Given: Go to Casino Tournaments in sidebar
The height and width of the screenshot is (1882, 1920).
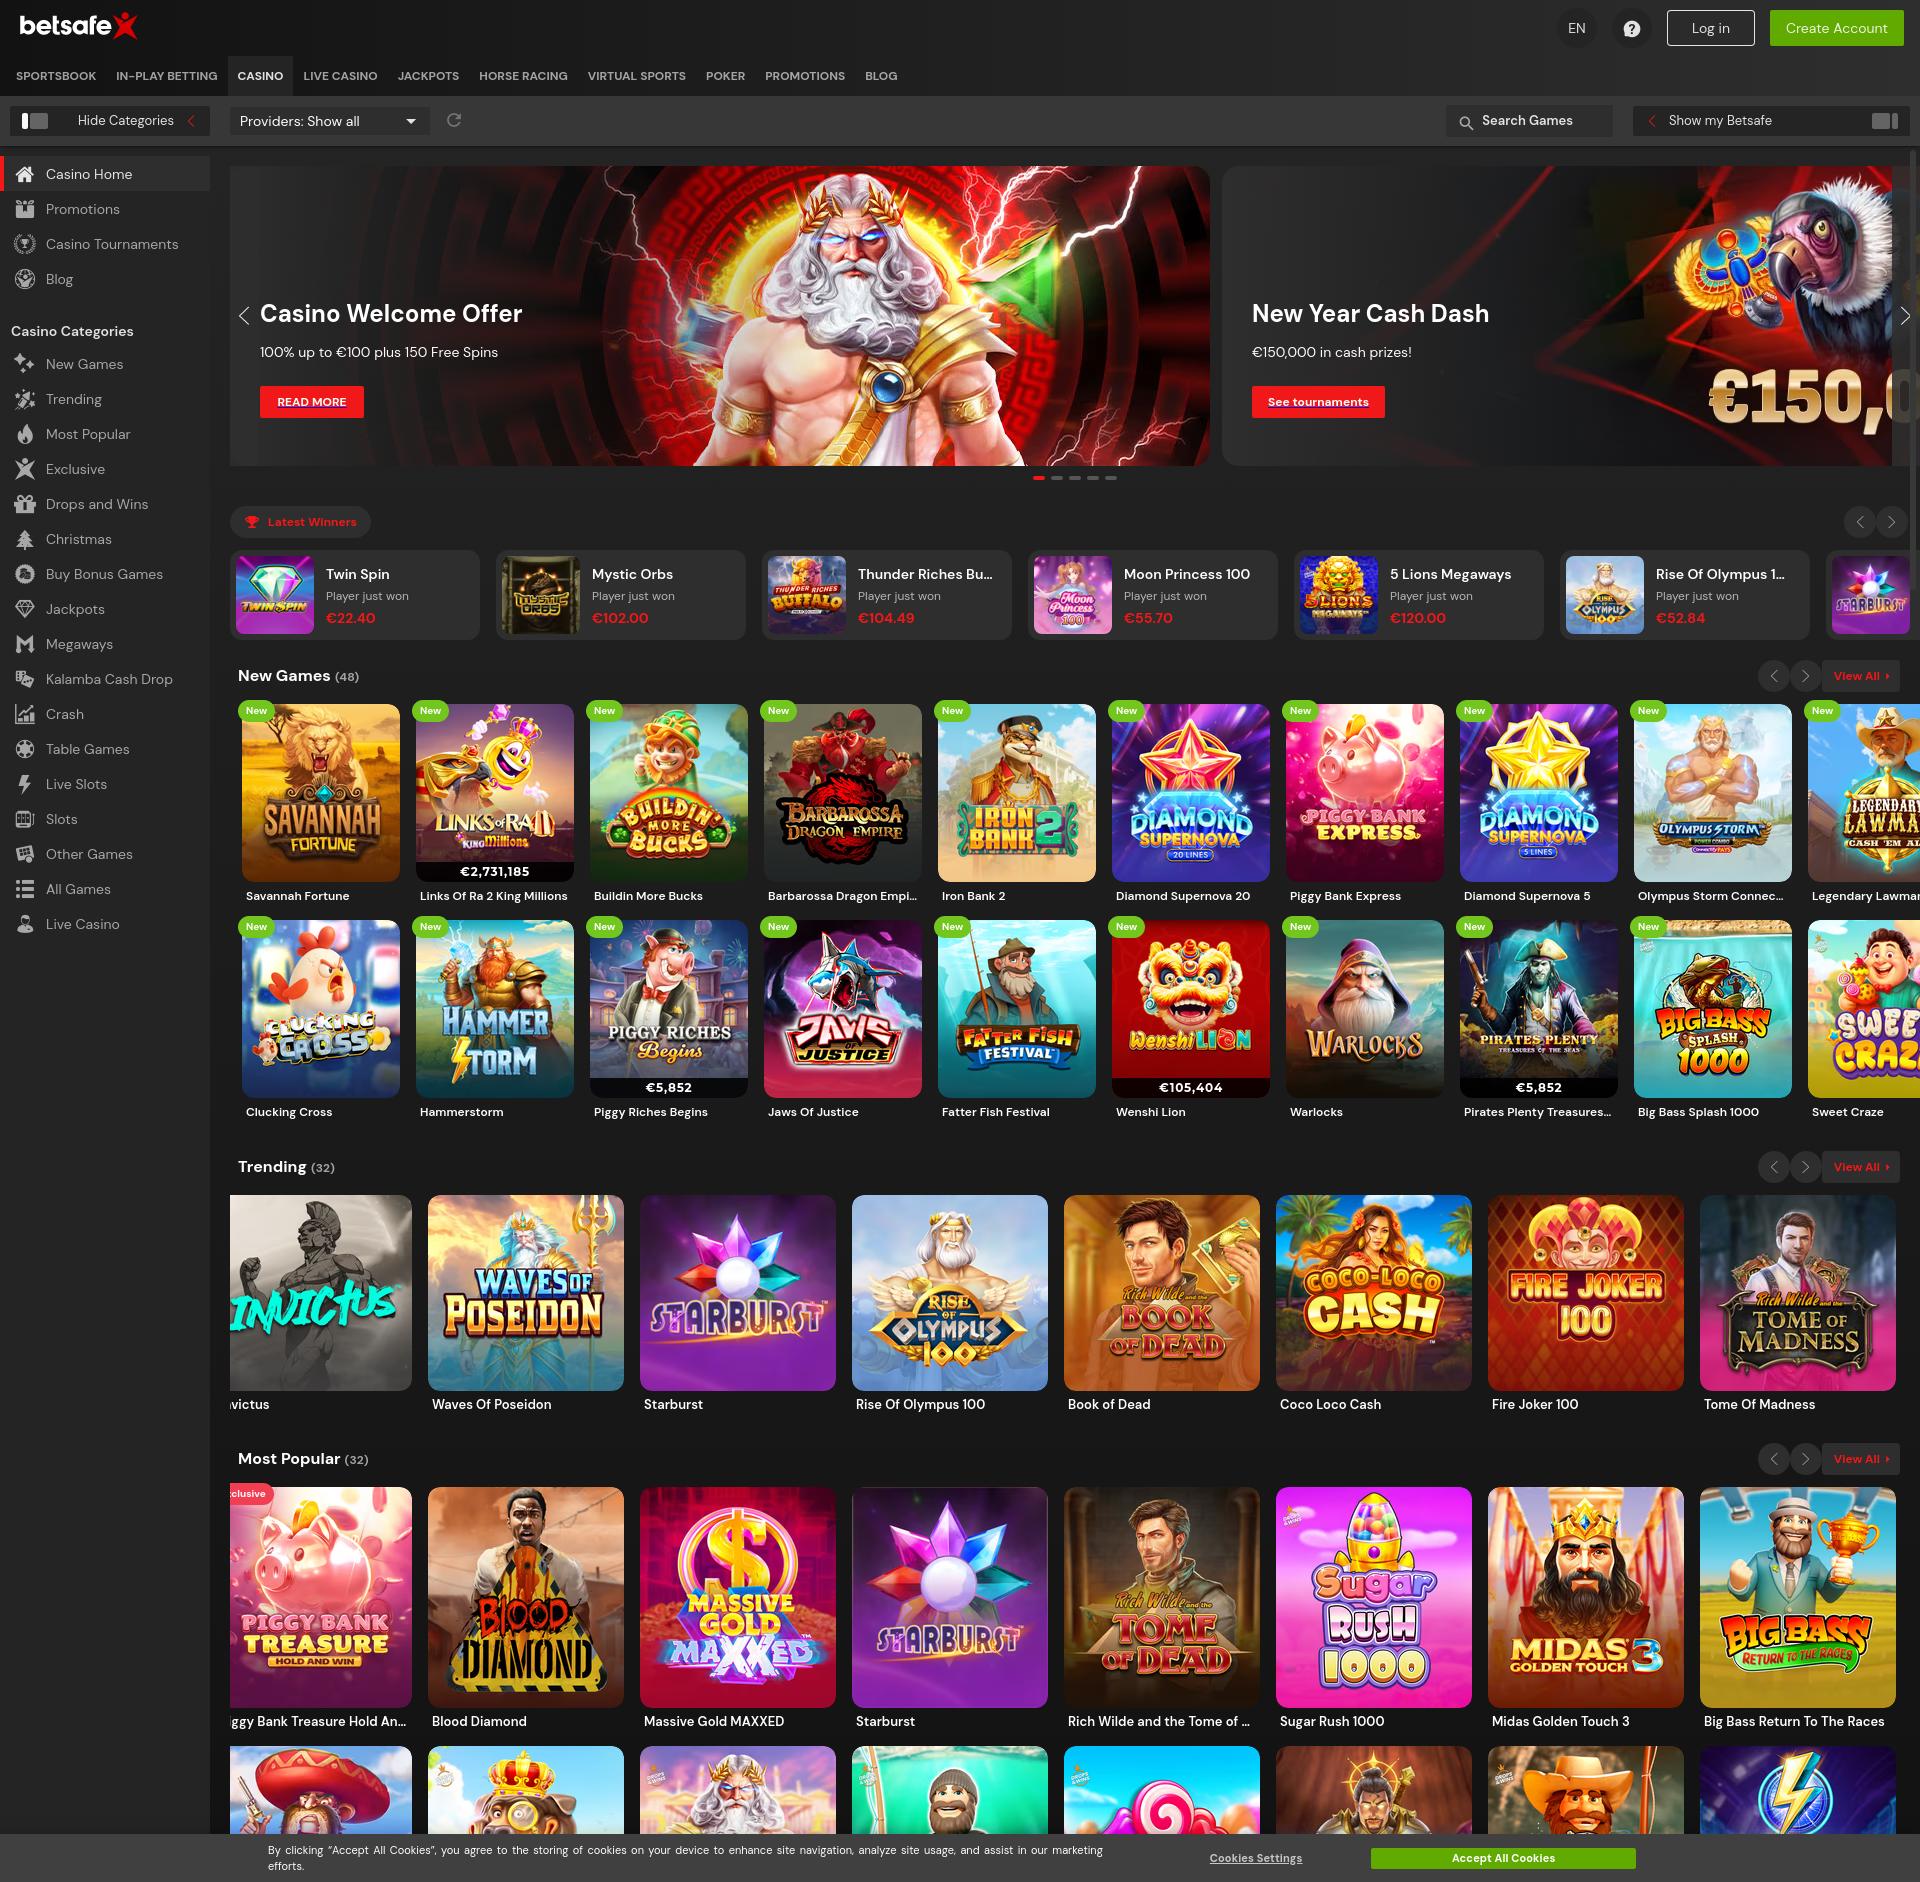Looking at the screenshot, I should click(x=112, y=244).
